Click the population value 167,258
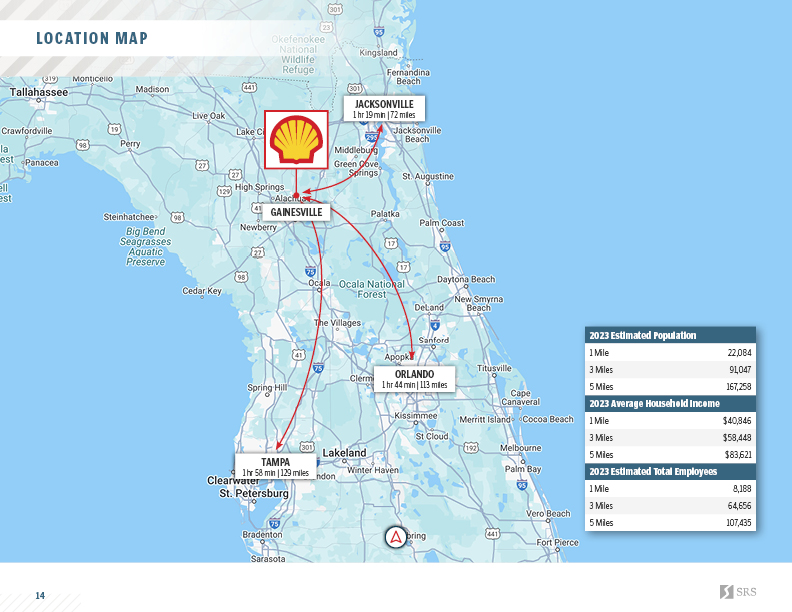The height and width of the screenshot is (612, 792). [738, 387]
